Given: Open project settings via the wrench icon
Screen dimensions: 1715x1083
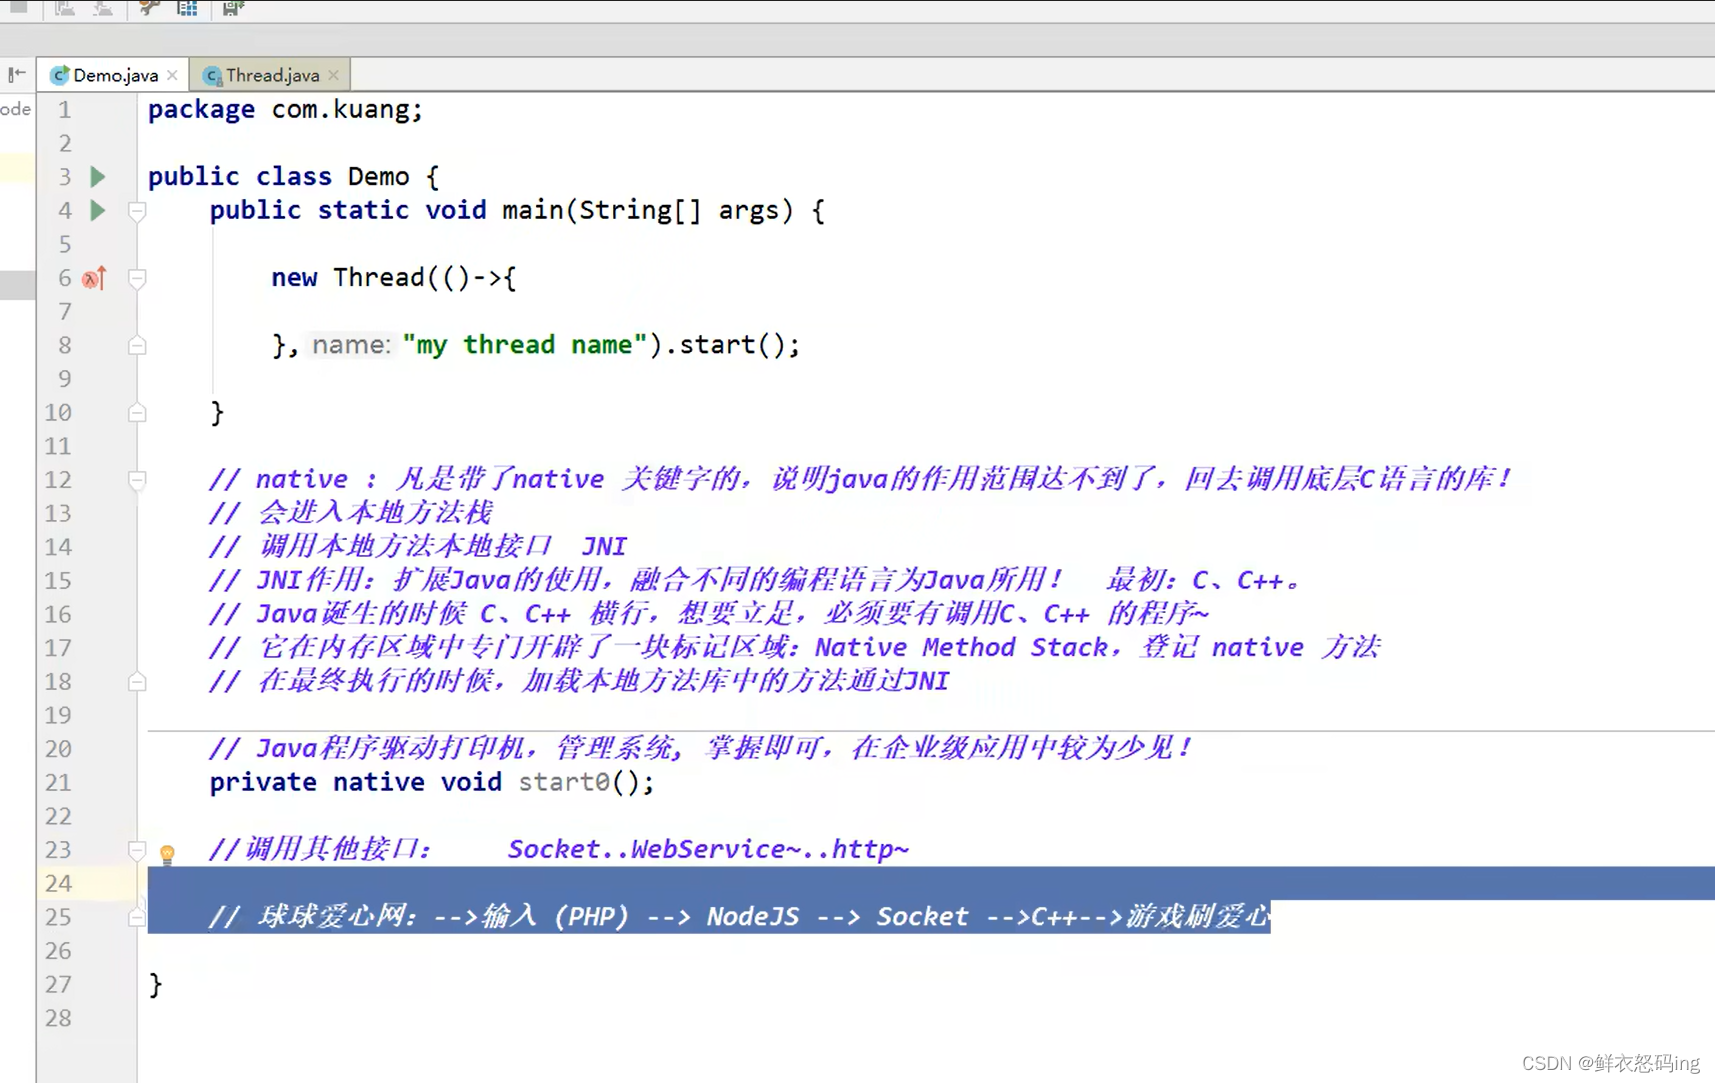Looking at the screenshot, I should [x=148, y=9].
